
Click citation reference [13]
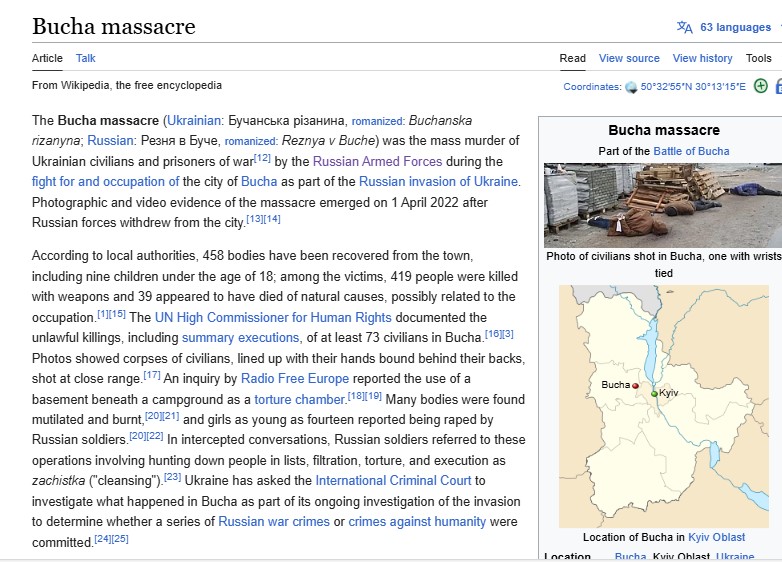point(254,219)
